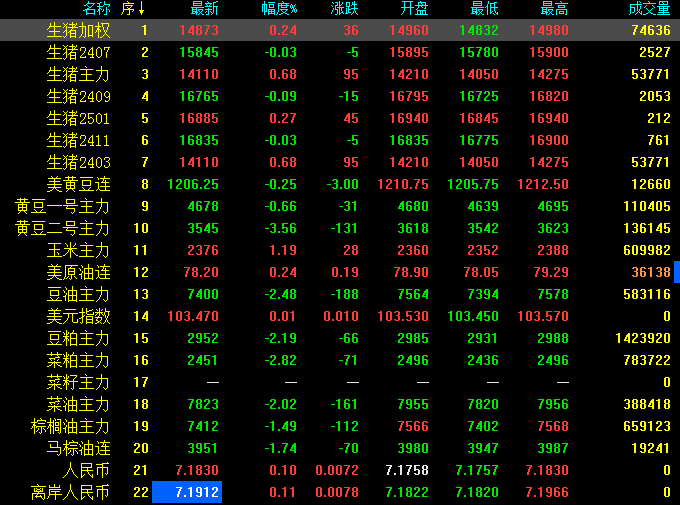Viewport: 680px width, 505px height.
Task: Sort by the 序 column header arrow
Action: pos(141,8)
